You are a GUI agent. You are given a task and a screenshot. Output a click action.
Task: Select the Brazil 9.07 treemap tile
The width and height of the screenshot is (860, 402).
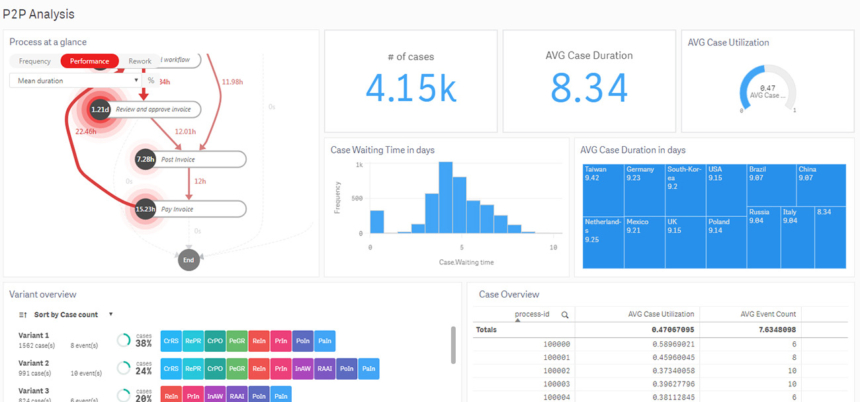[771, 184]
